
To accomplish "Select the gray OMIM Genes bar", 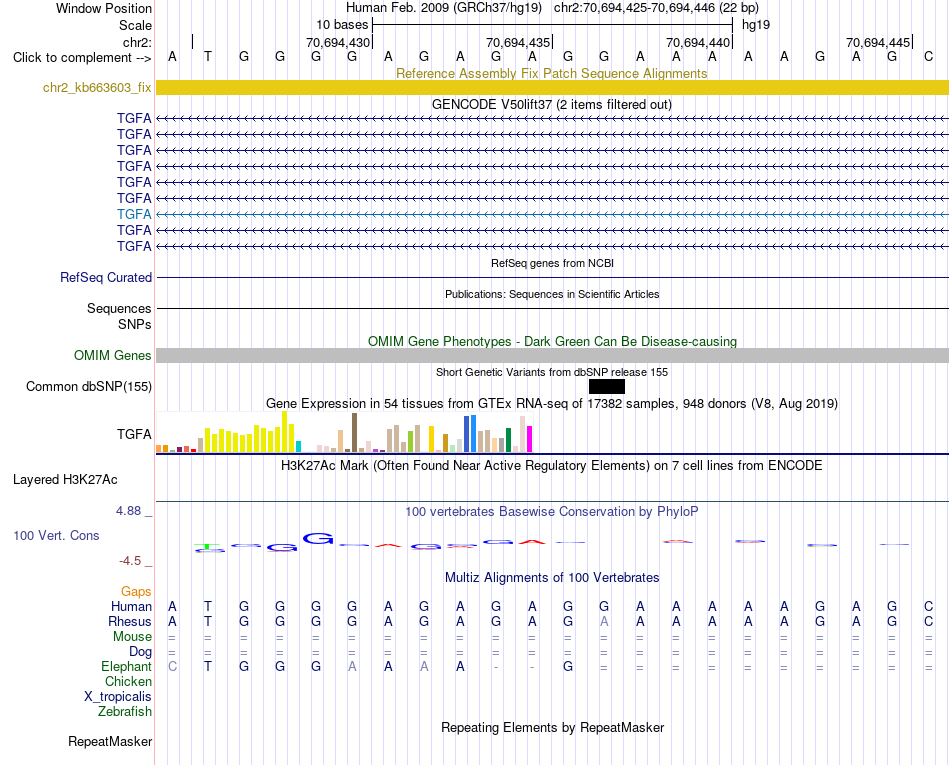I will pos(552,356).
